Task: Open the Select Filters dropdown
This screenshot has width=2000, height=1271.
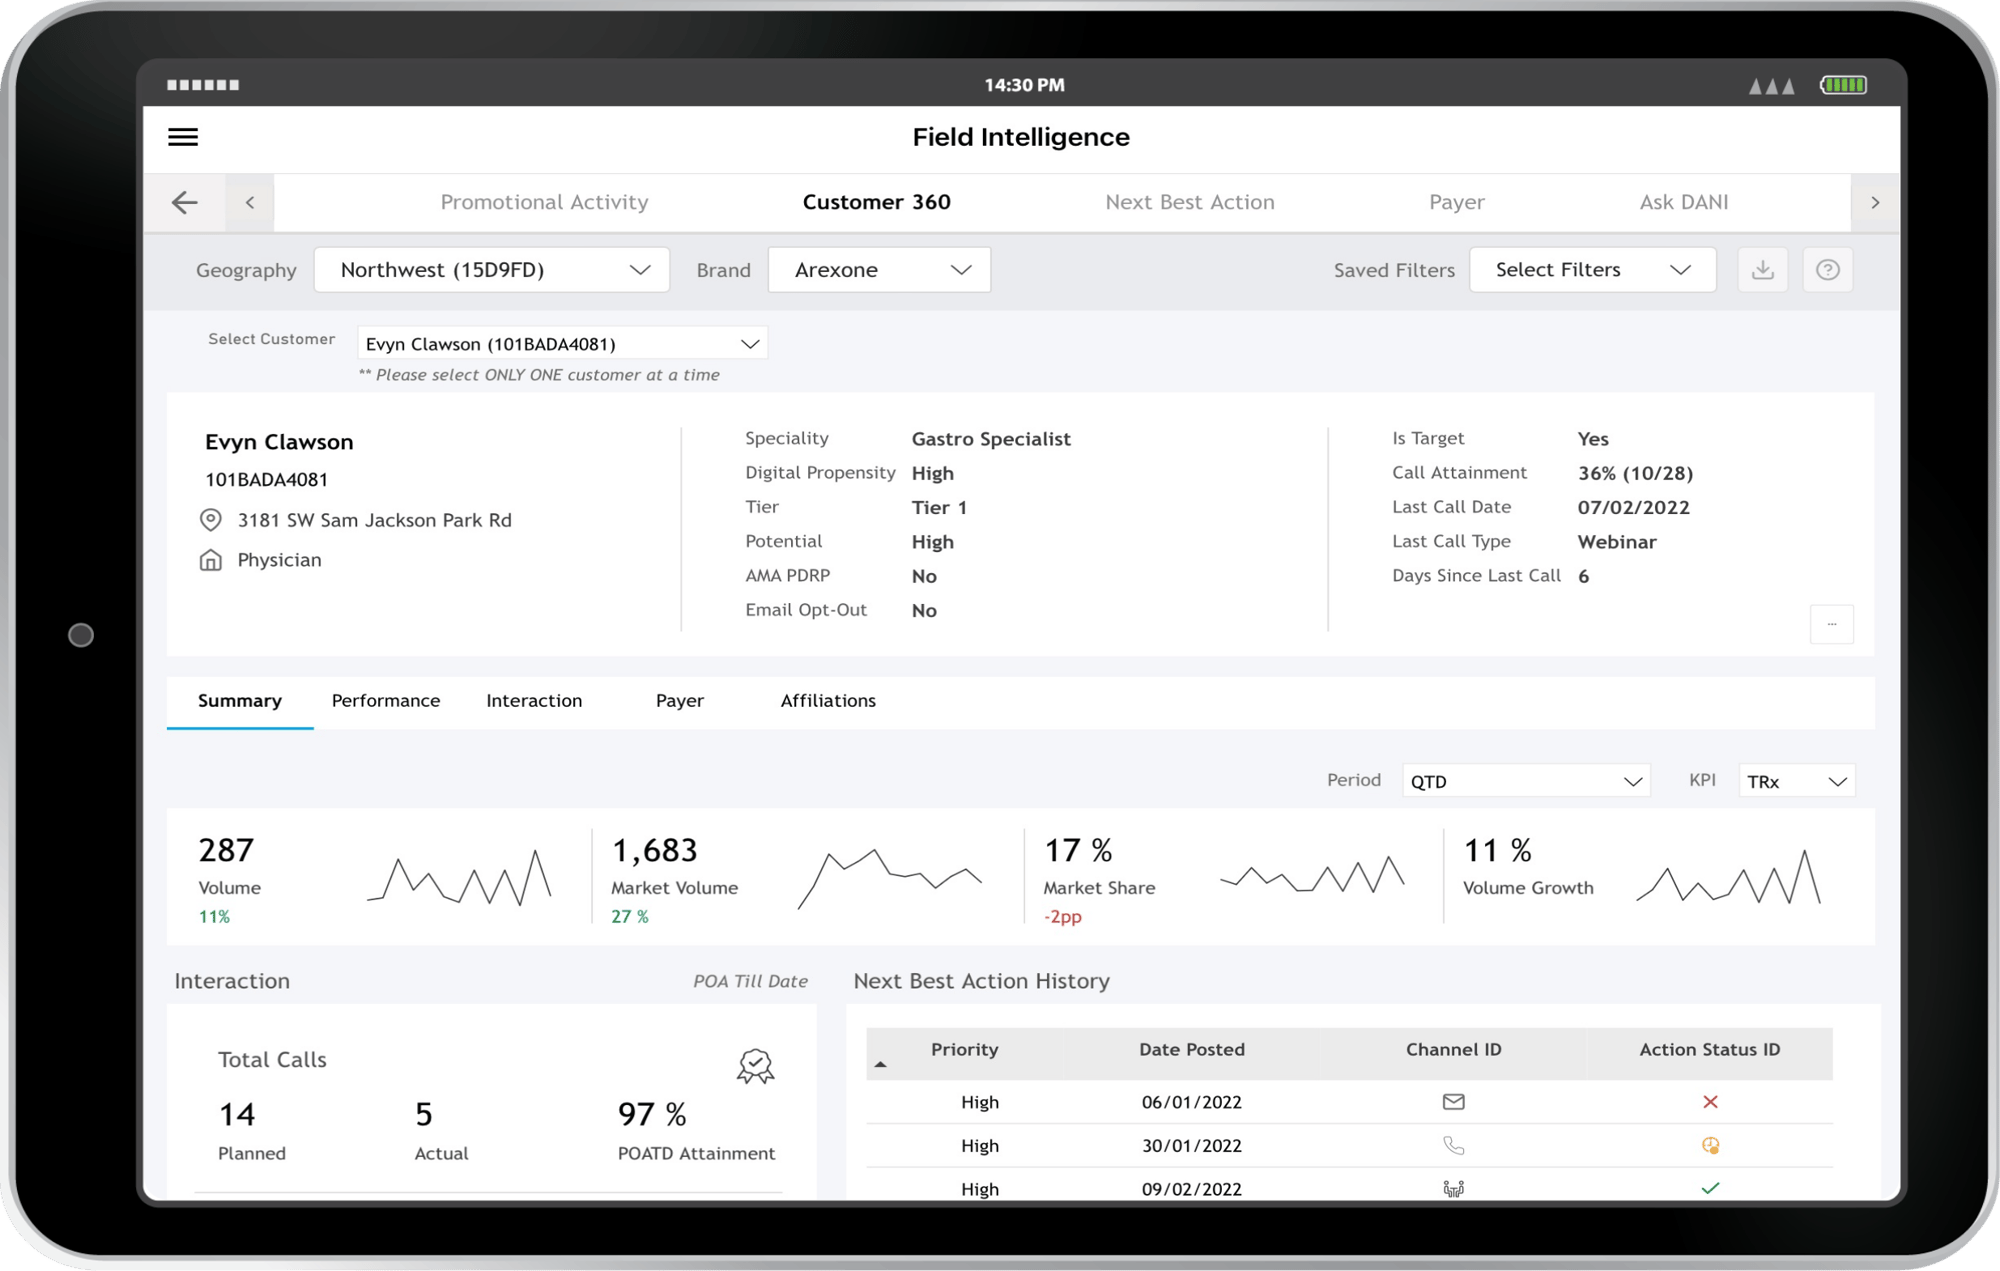Action: pos(1592,270)
